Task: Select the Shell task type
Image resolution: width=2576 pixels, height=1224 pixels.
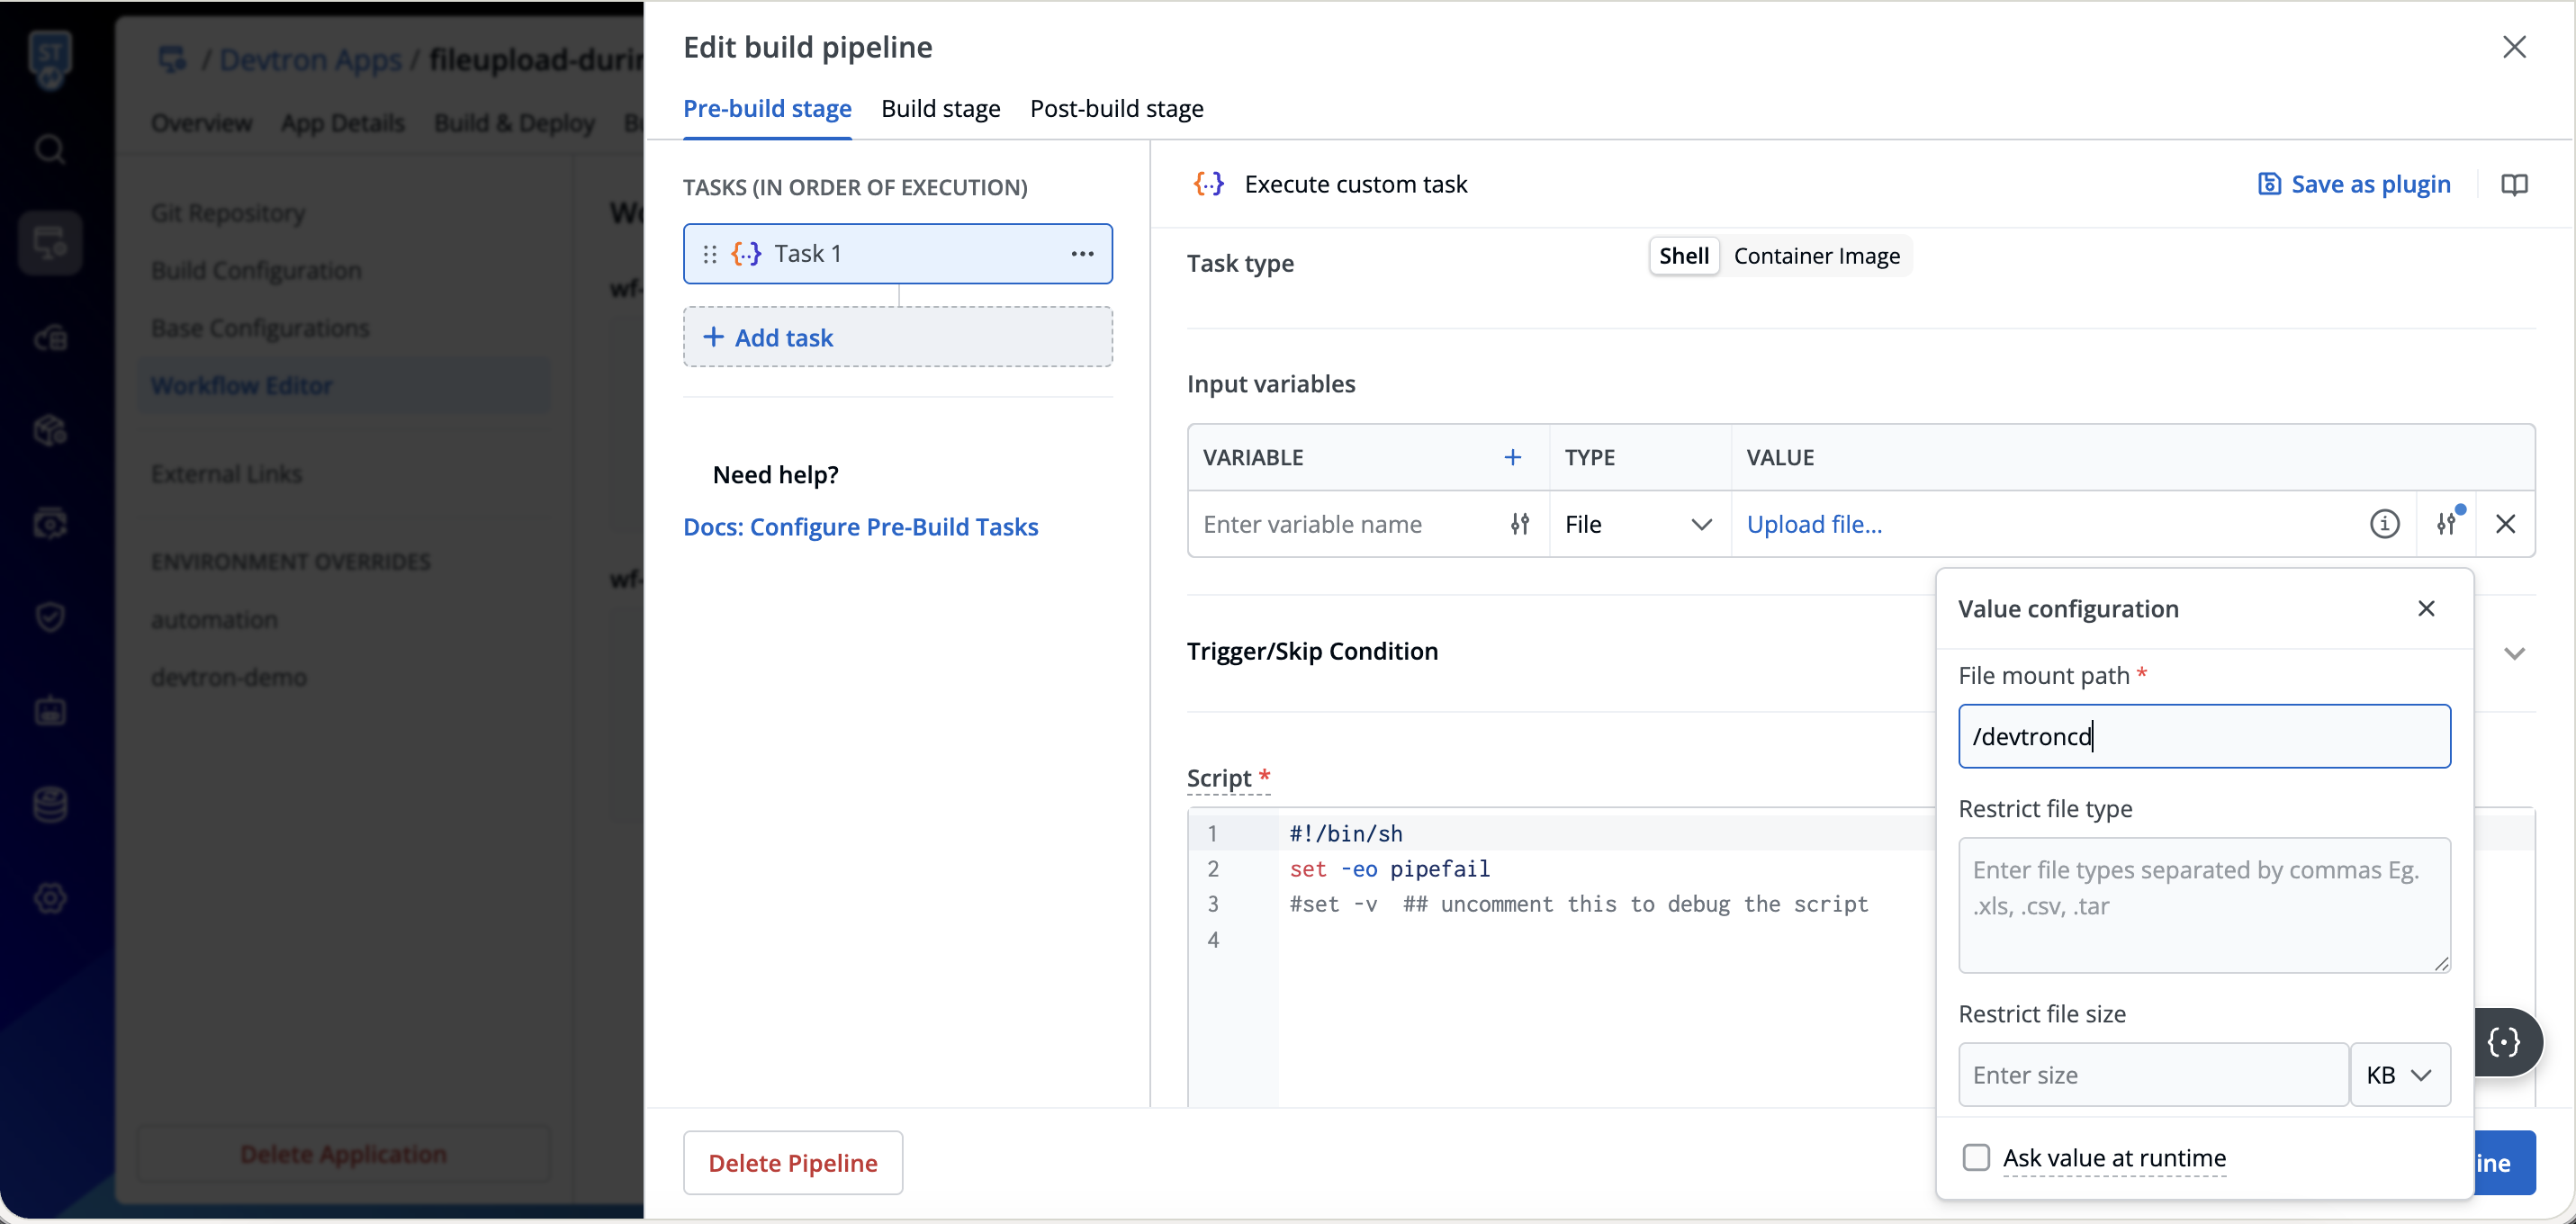Action: coord(1684,256)
